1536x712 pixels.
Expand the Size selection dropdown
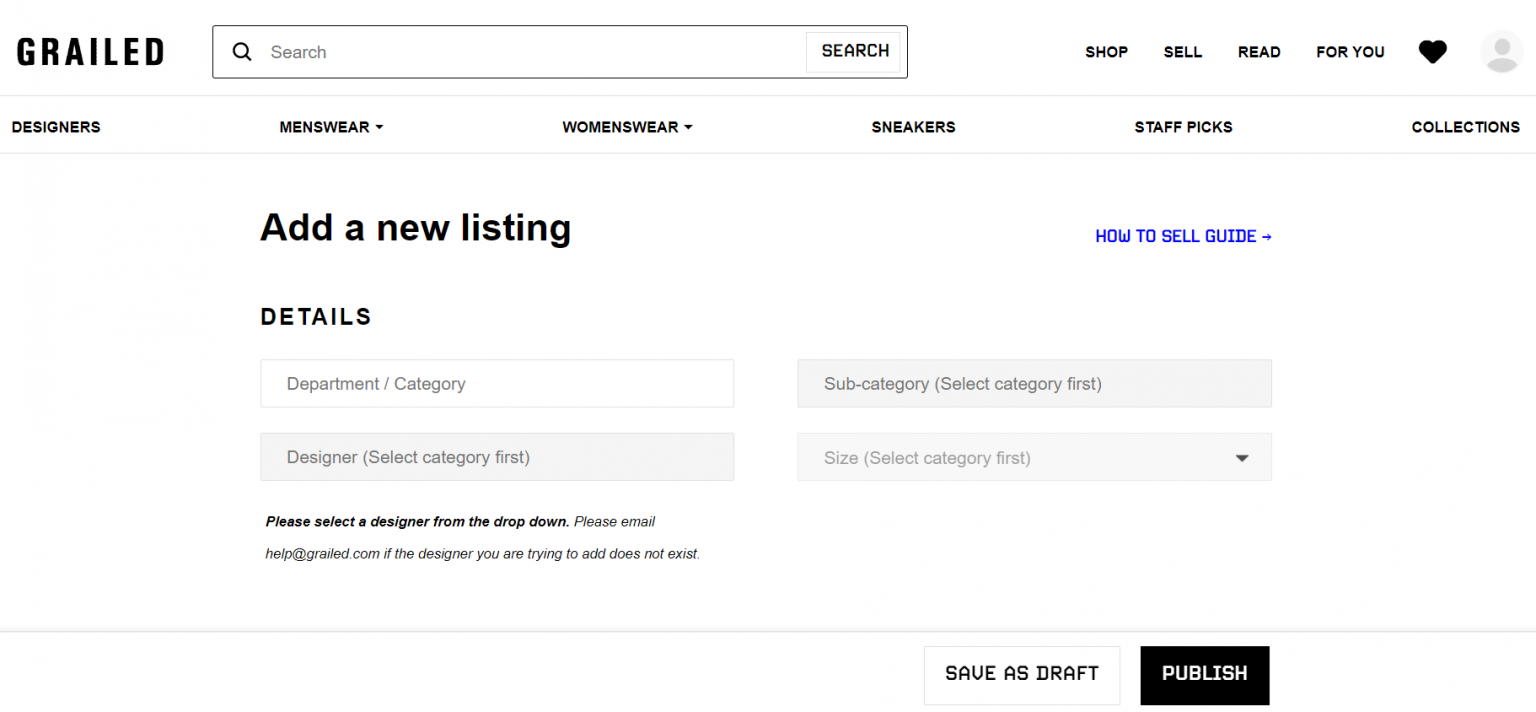1034,457
